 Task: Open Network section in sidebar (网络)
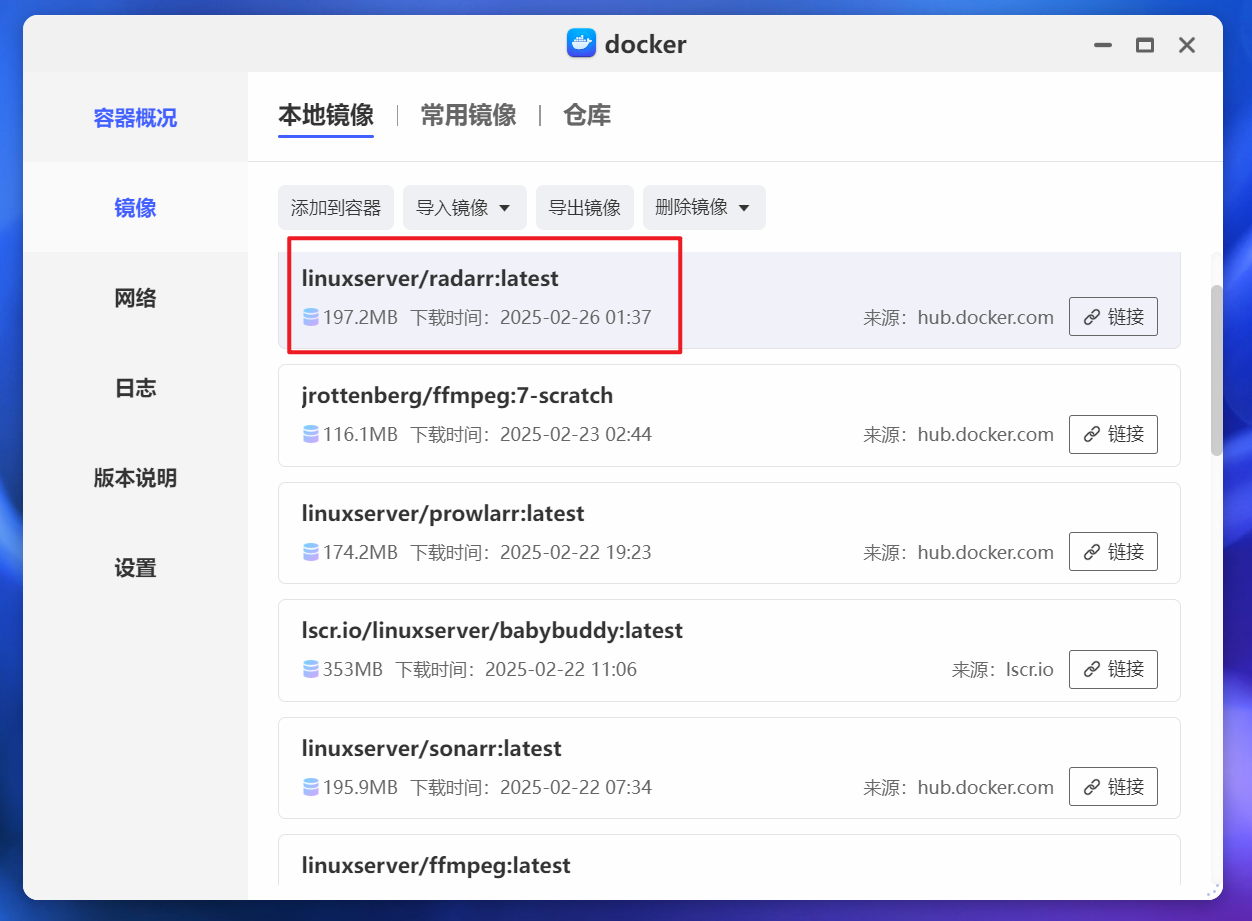coord(135,298)
